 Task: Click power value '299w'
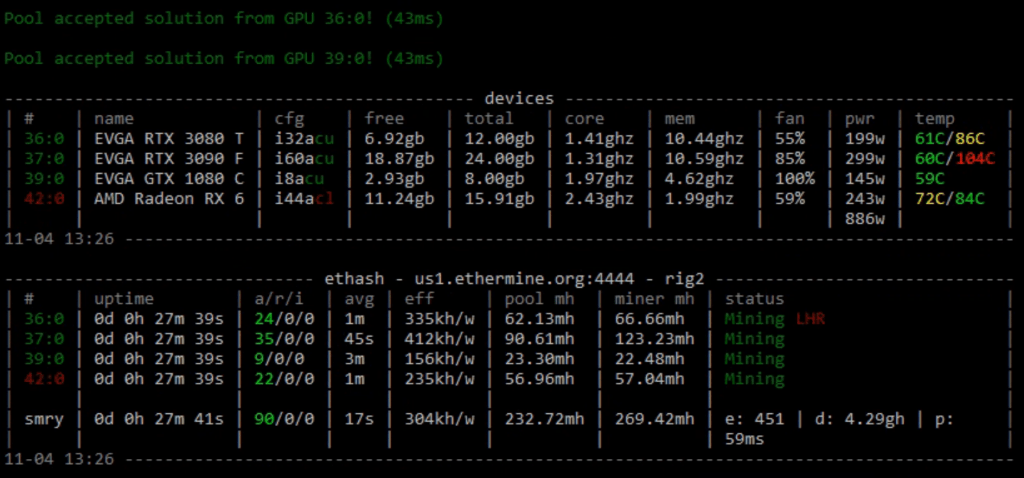865,159
